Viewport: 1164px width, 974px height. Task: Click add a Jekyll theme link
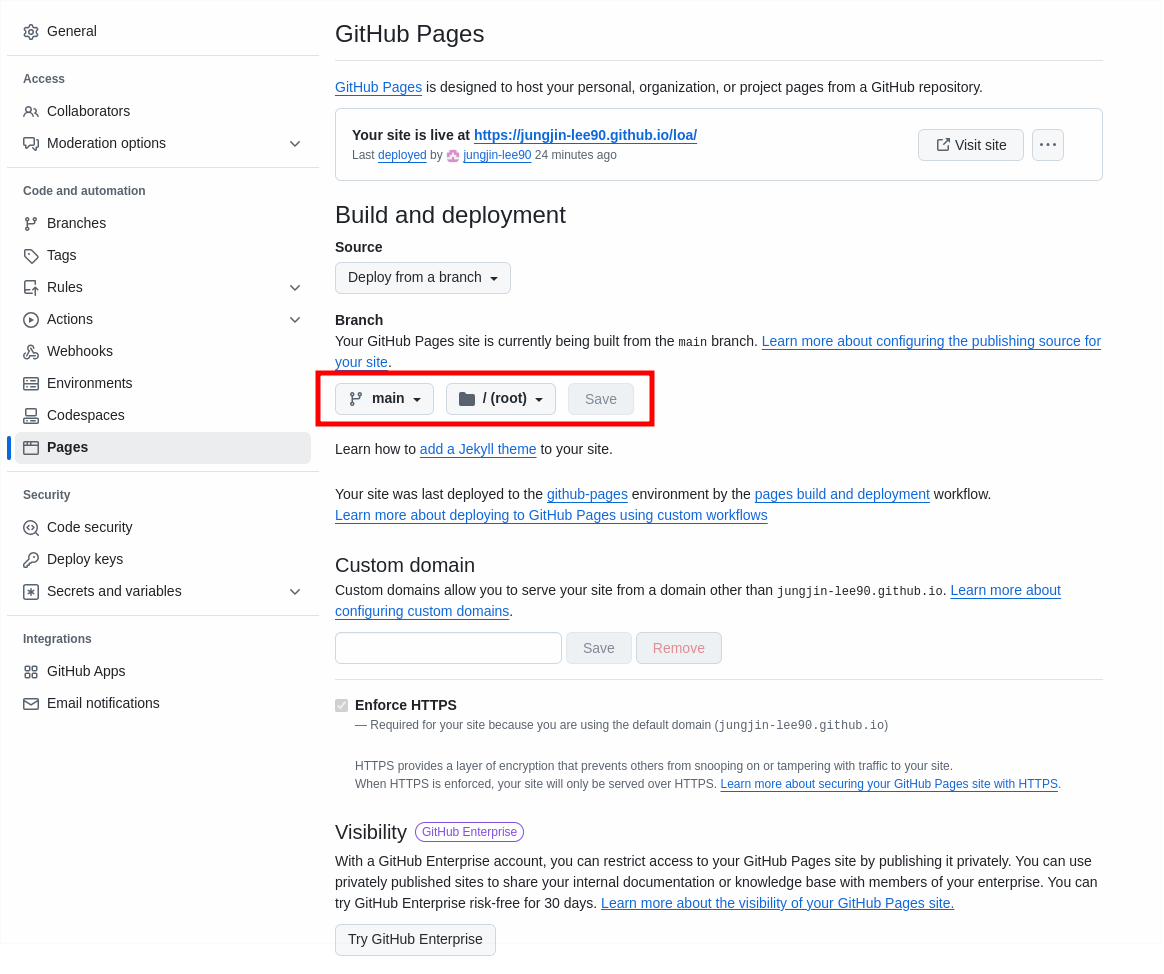coord(477,449)
